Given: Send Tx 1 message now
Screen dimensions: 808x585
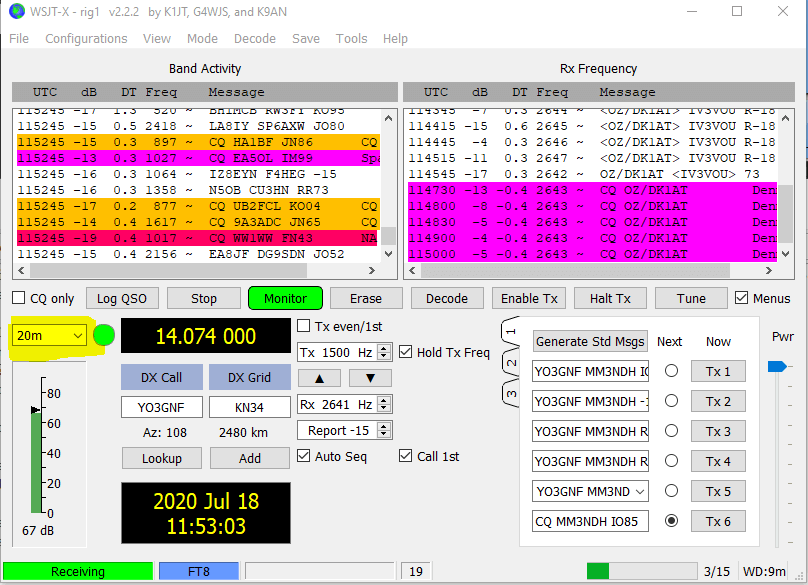Looking at the screenshot, I should (x=718, y=371).
